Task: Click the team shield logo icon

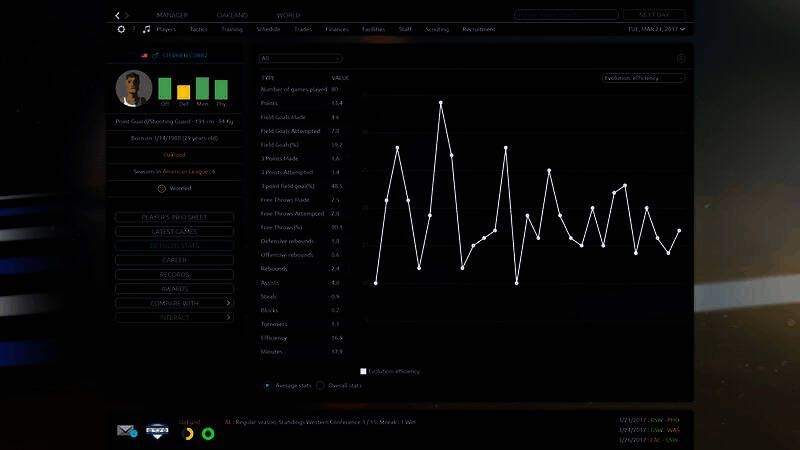Action: [x=156, y=431]
